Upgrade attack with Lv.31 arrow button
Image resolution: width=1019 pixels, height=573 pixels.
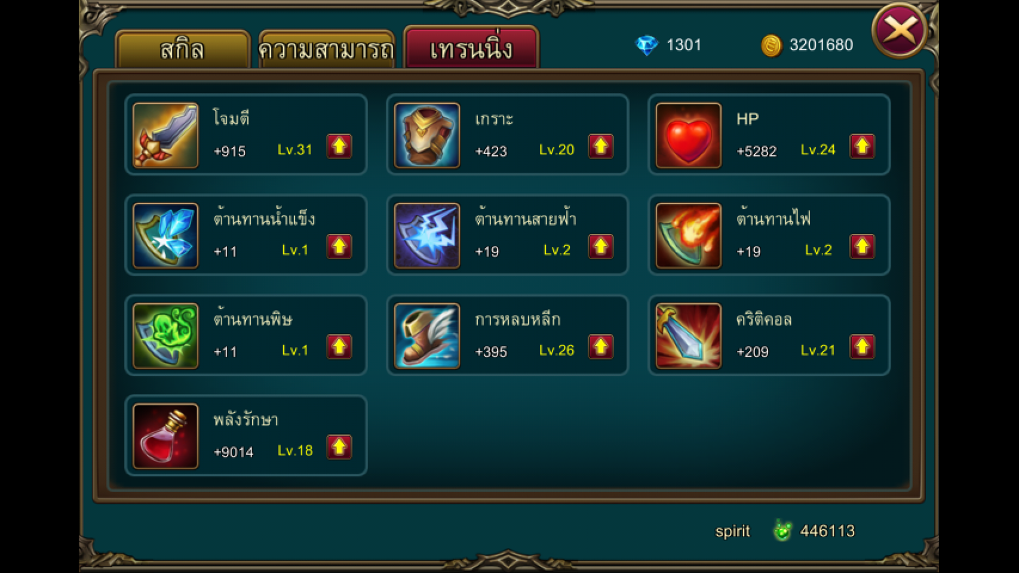coord(339,146)
